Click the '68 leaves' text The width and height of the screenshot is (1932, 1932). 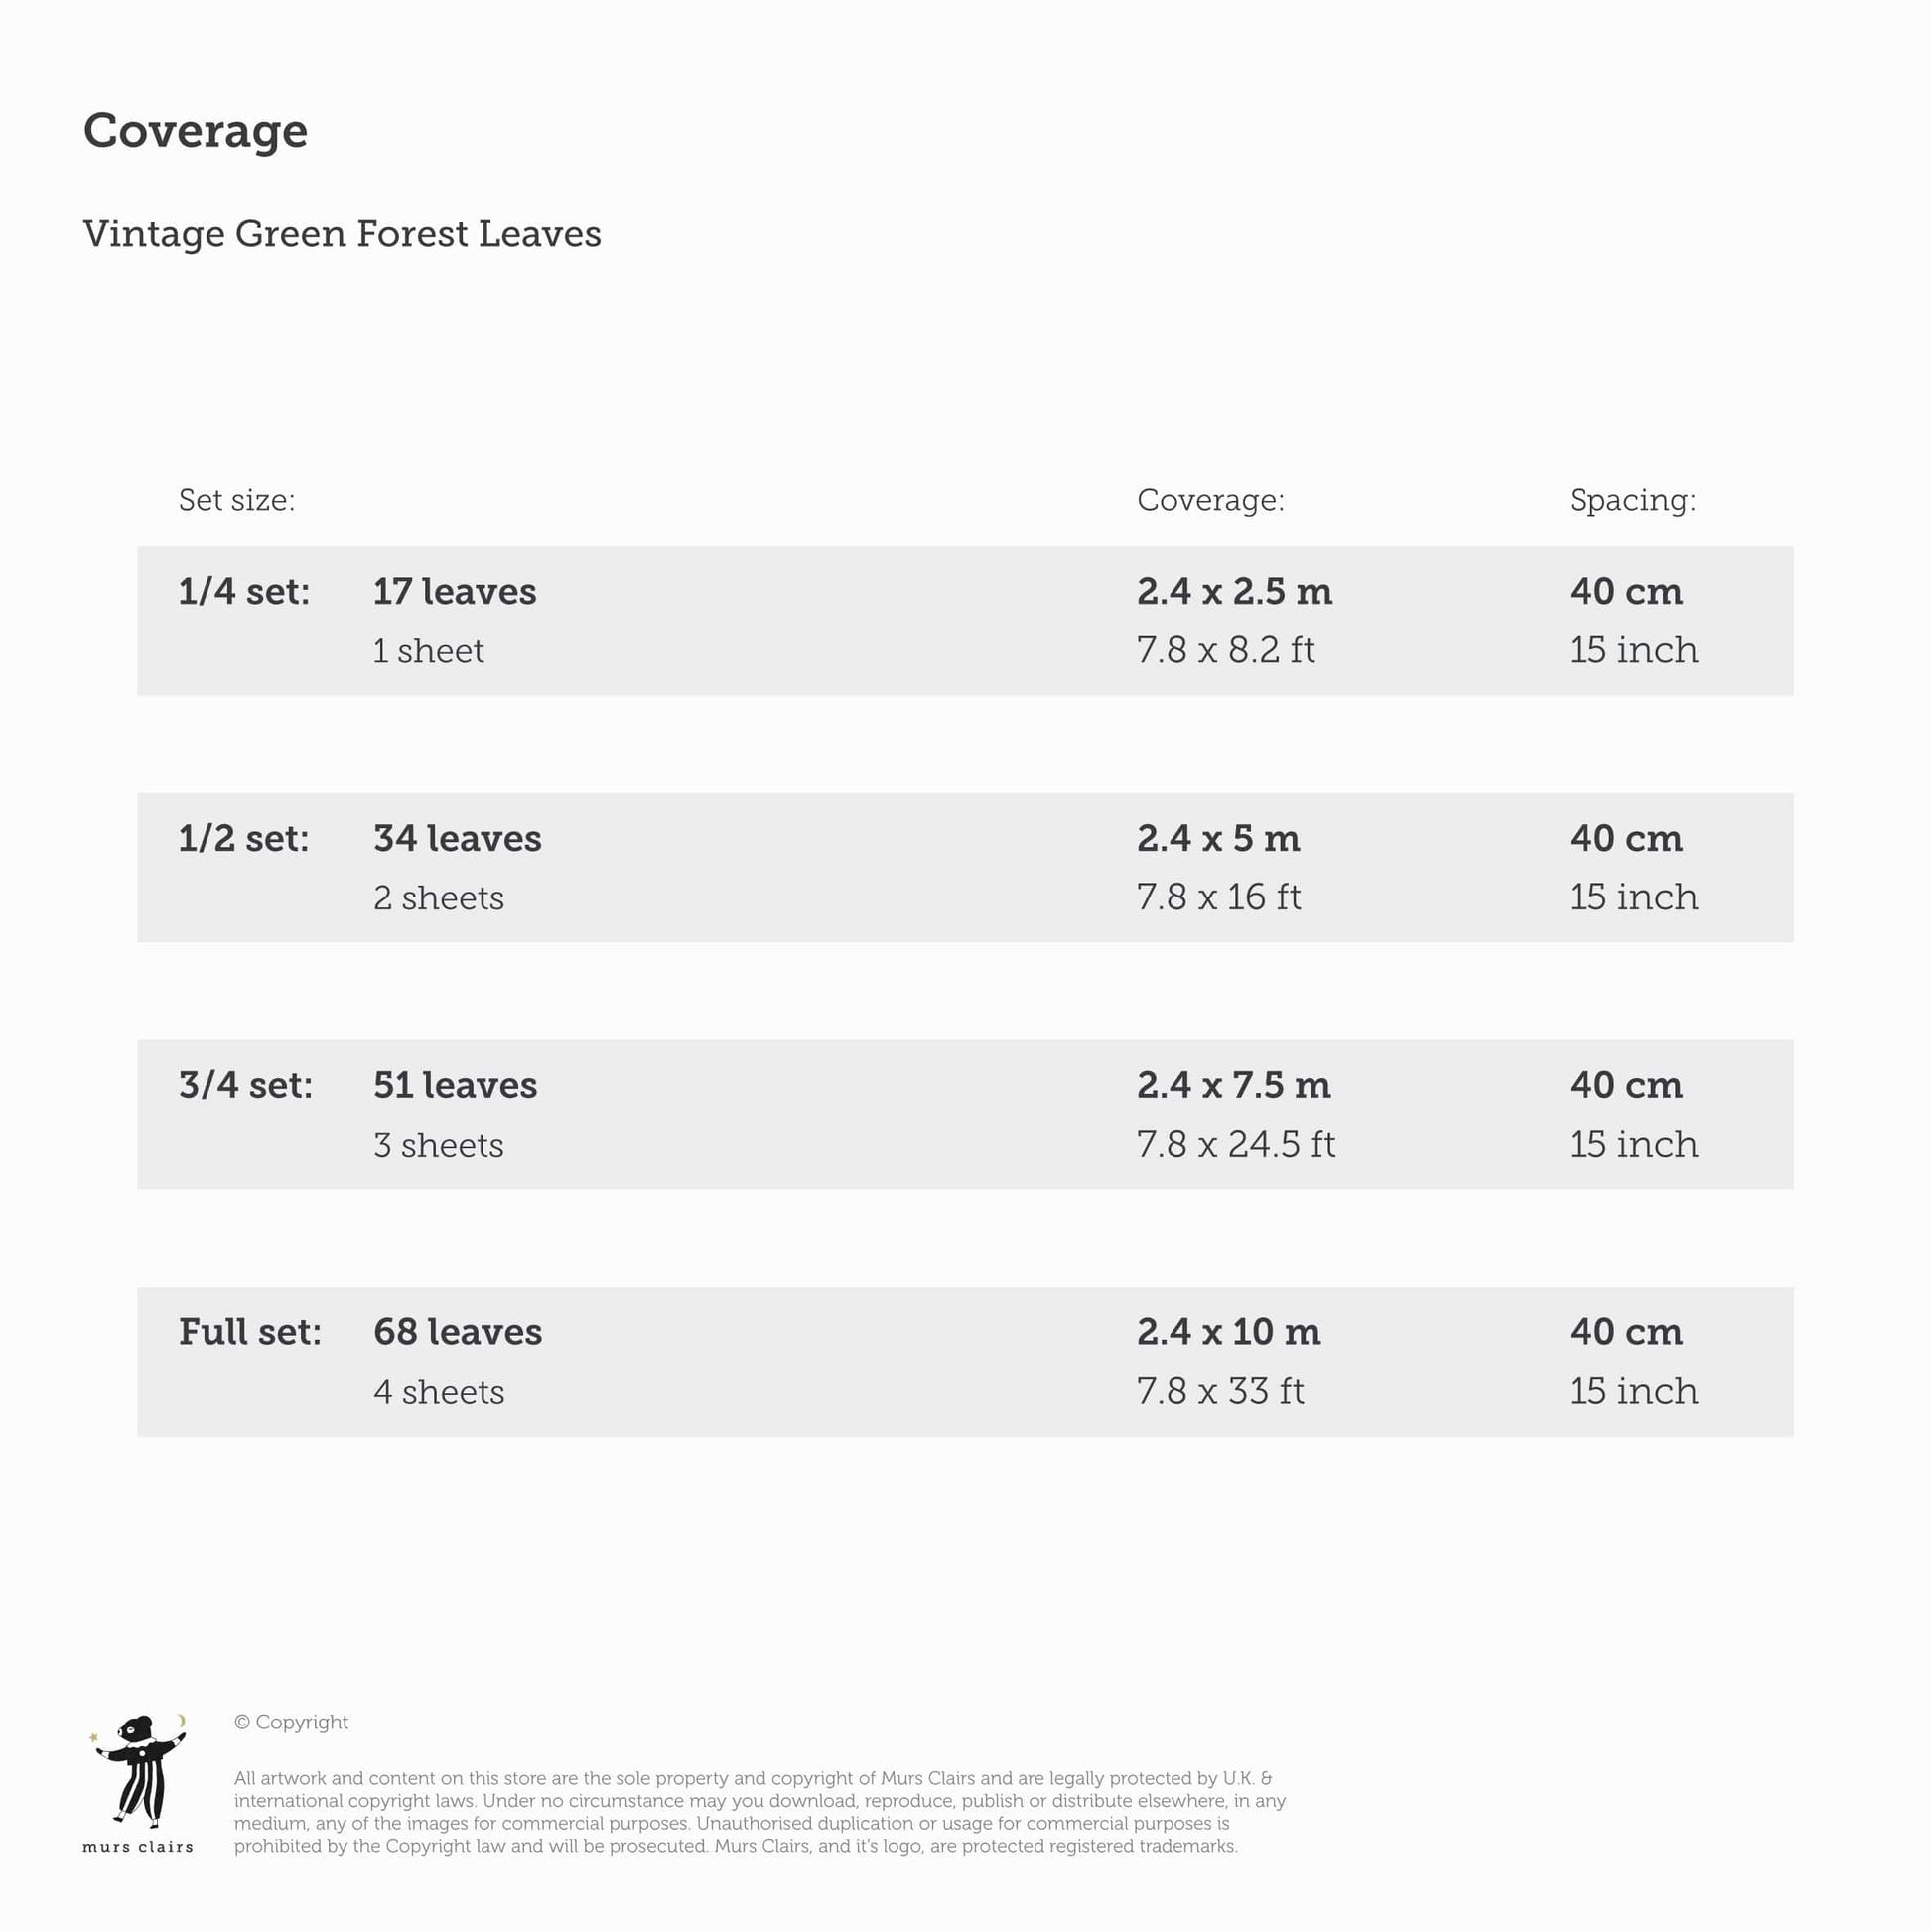click(x=458, y=1332)
